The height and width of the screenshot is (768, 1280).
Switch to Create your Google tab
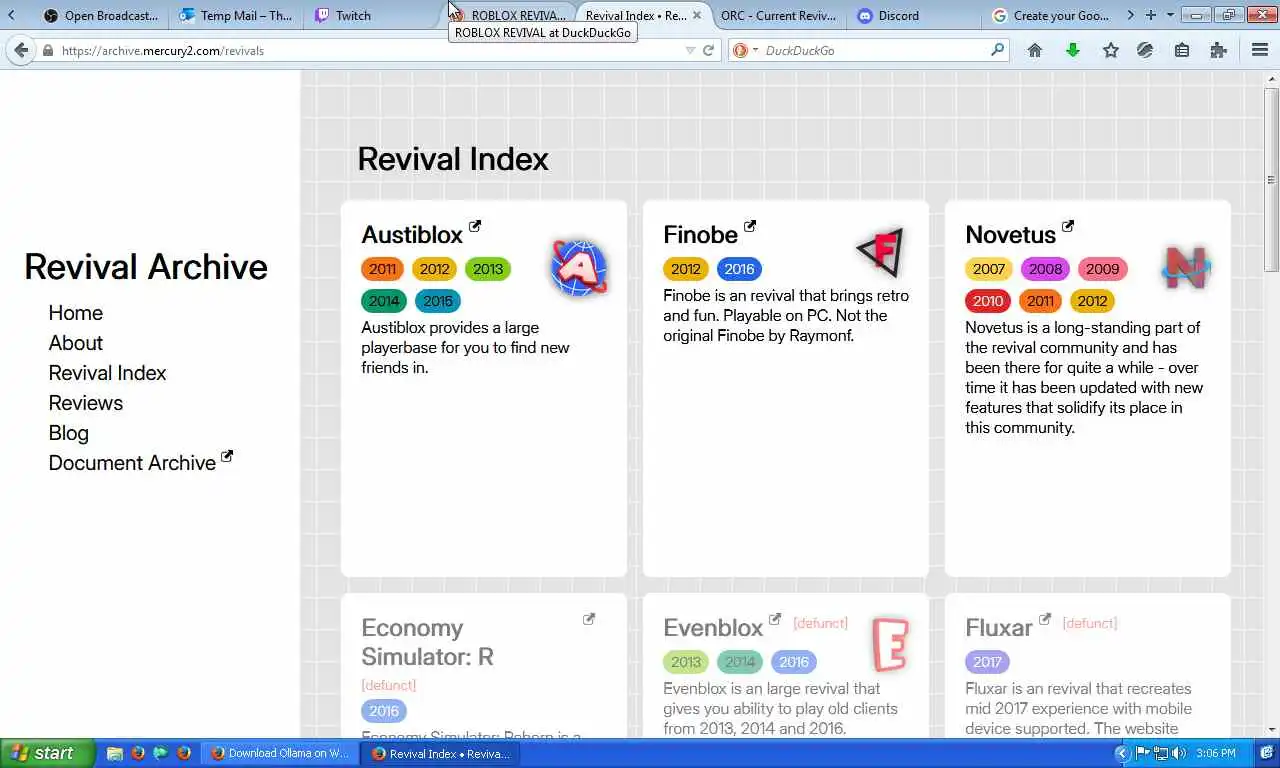1051,15
